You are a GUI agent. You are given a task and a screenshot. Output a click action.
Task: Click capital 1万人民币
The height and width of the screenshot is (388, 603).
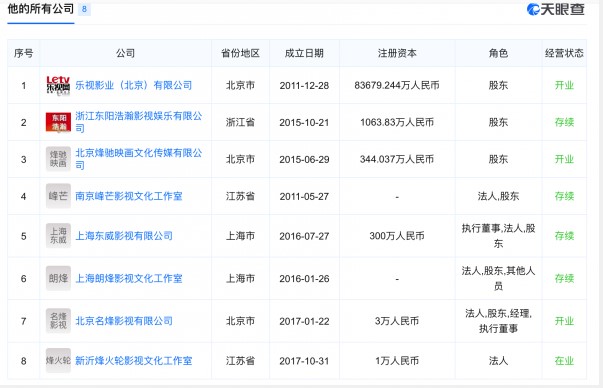[x=397, y=361]
